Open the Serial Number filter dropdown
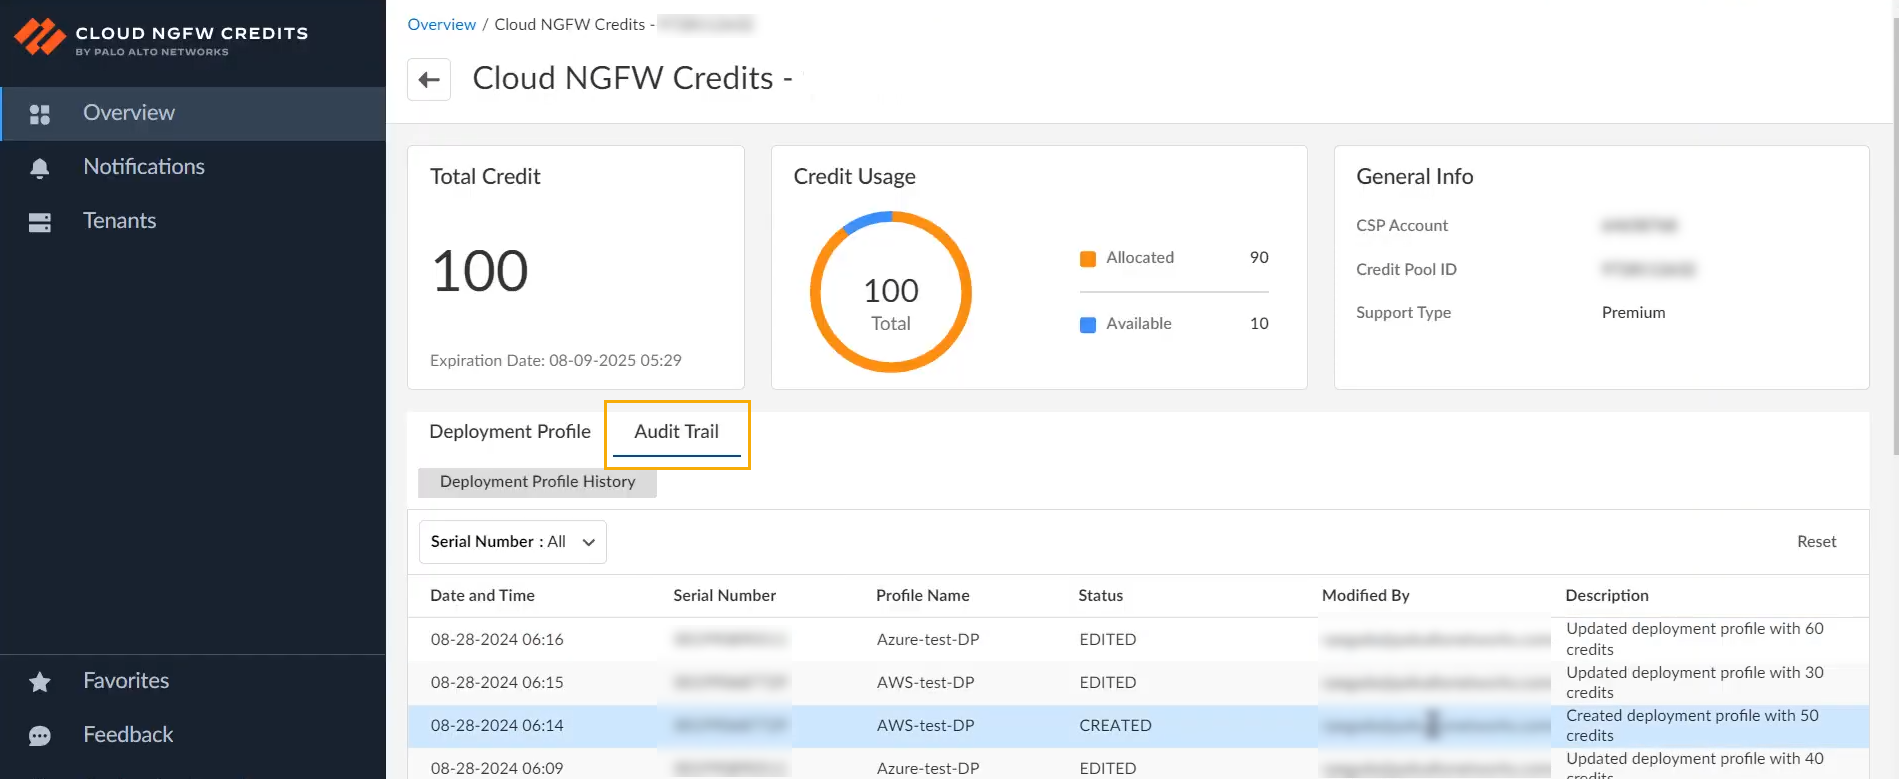The height and width of the screenshot is (779, 1899). [x=513, y=542]
